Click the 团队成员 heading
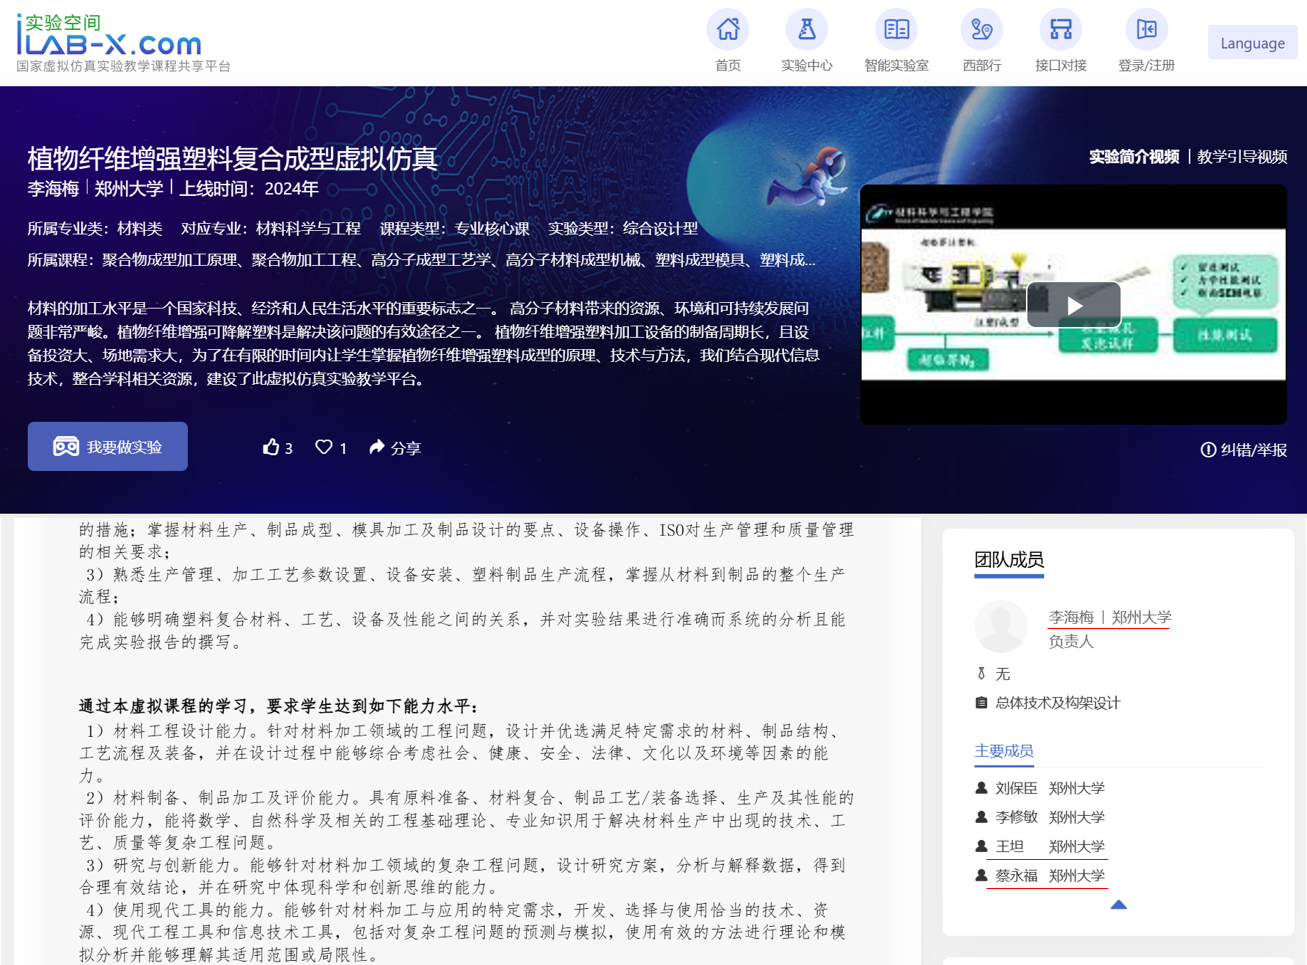Screen dimensions: 1307x965 pyautogui.click(x=1009, y=560)
